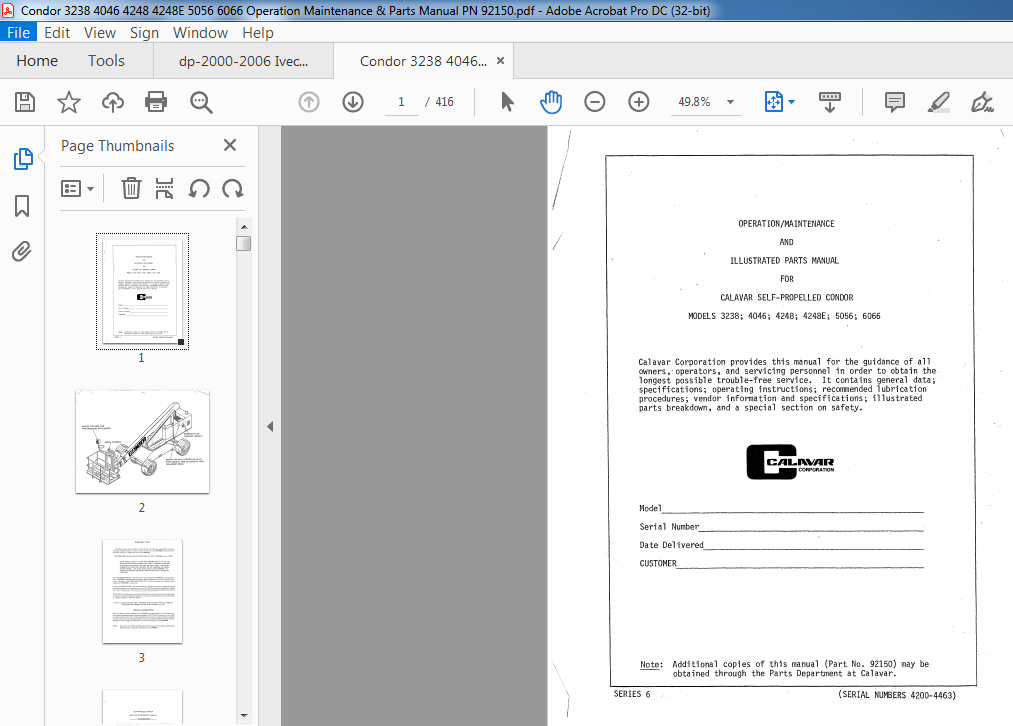The image size is (1013, 726).
Task: Click the Page Thumbnails panel title
Action: (x=118, y=146)
